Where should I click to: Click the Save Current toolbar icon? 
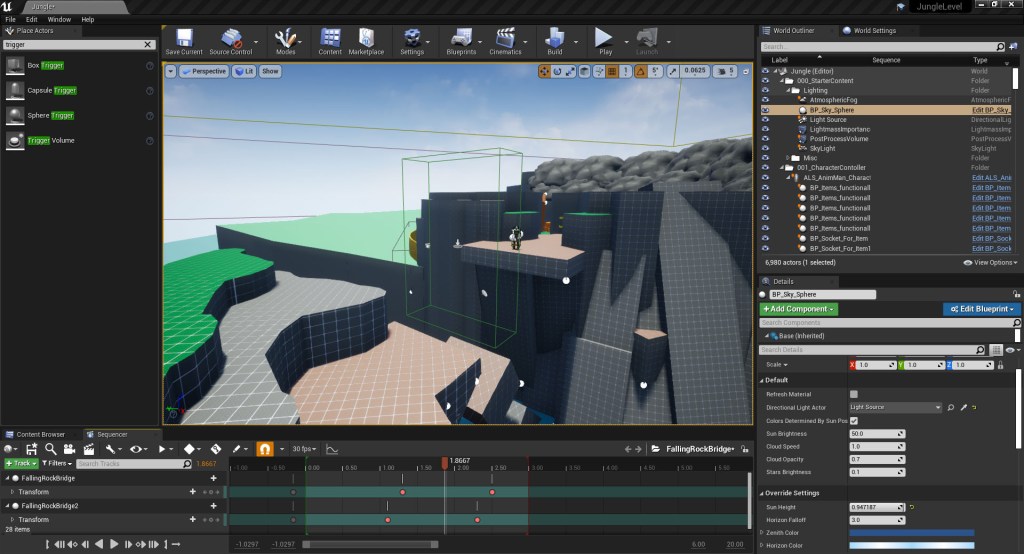[x=184, y=38]
